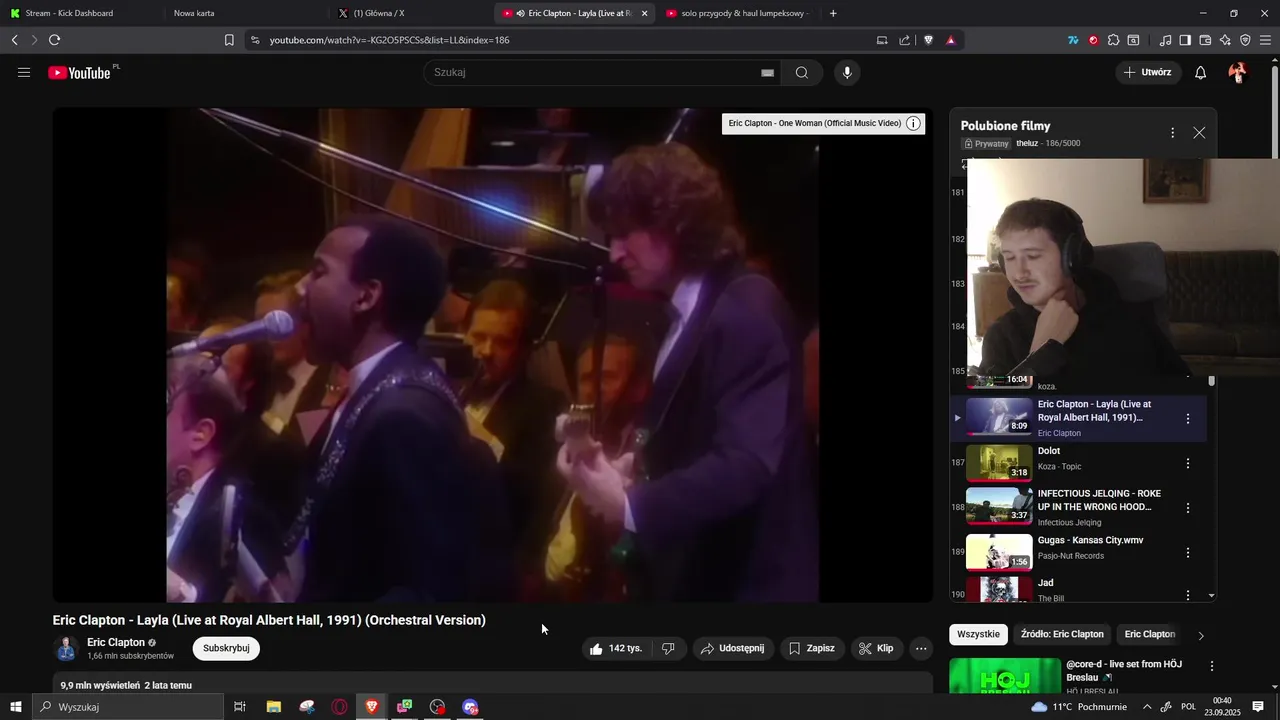Viewport: 1280px width, 720px height.
Task: Dislike the video with thumbs down
Action: (x=668, y=648)
